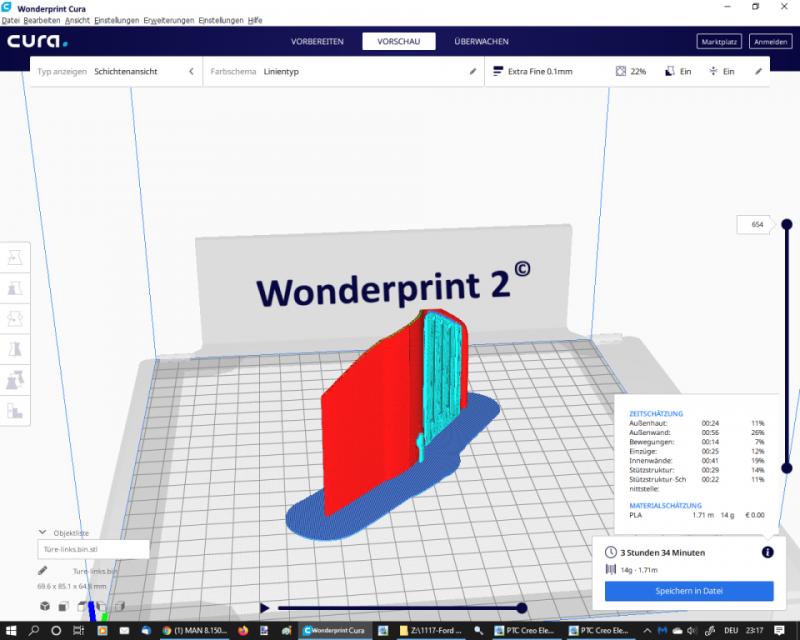Click the Außenwand row in time estimate
This screenshot has height=640, width=800.
coord(696,432)
